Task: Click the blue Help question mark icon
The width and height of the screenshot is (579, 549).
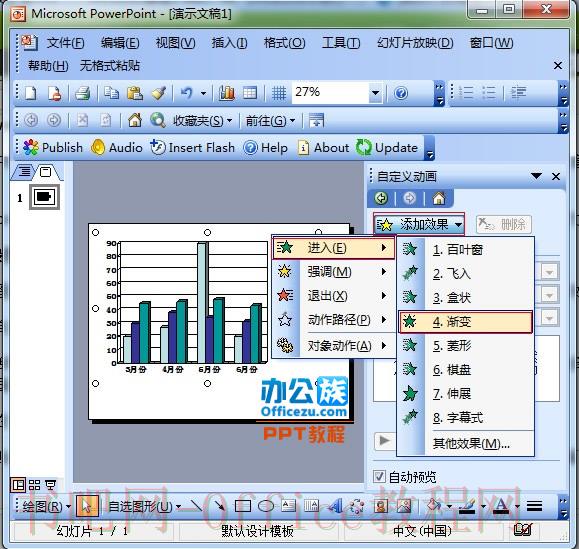Action: pos(401,93)
